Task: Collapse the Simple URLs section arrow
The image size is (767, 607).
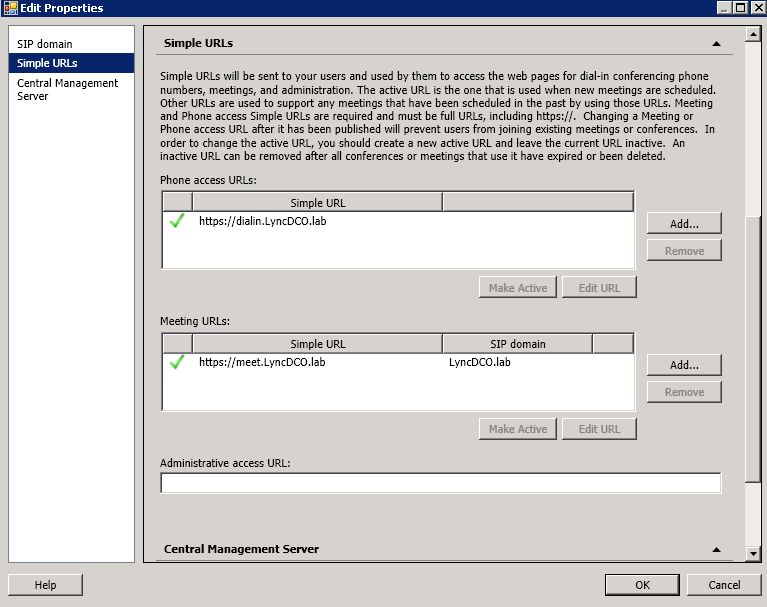Action: click(x=716, y=44)
